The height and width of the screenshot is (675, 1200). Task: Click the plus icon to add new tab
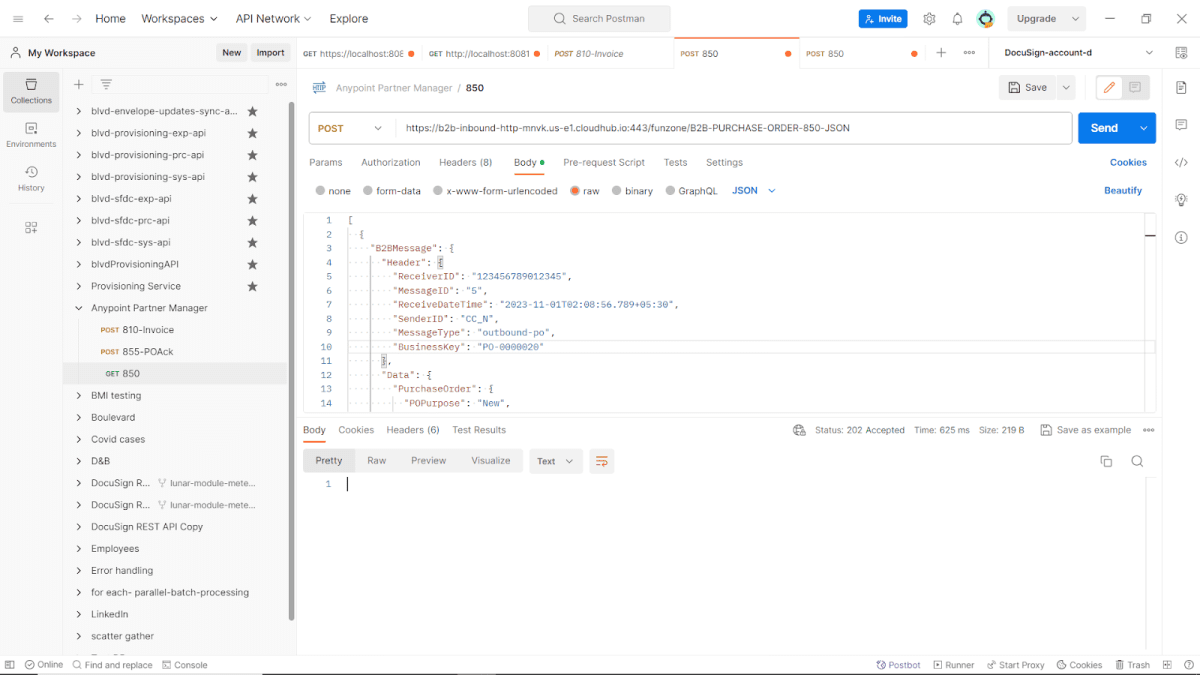[x=941, y=53]
